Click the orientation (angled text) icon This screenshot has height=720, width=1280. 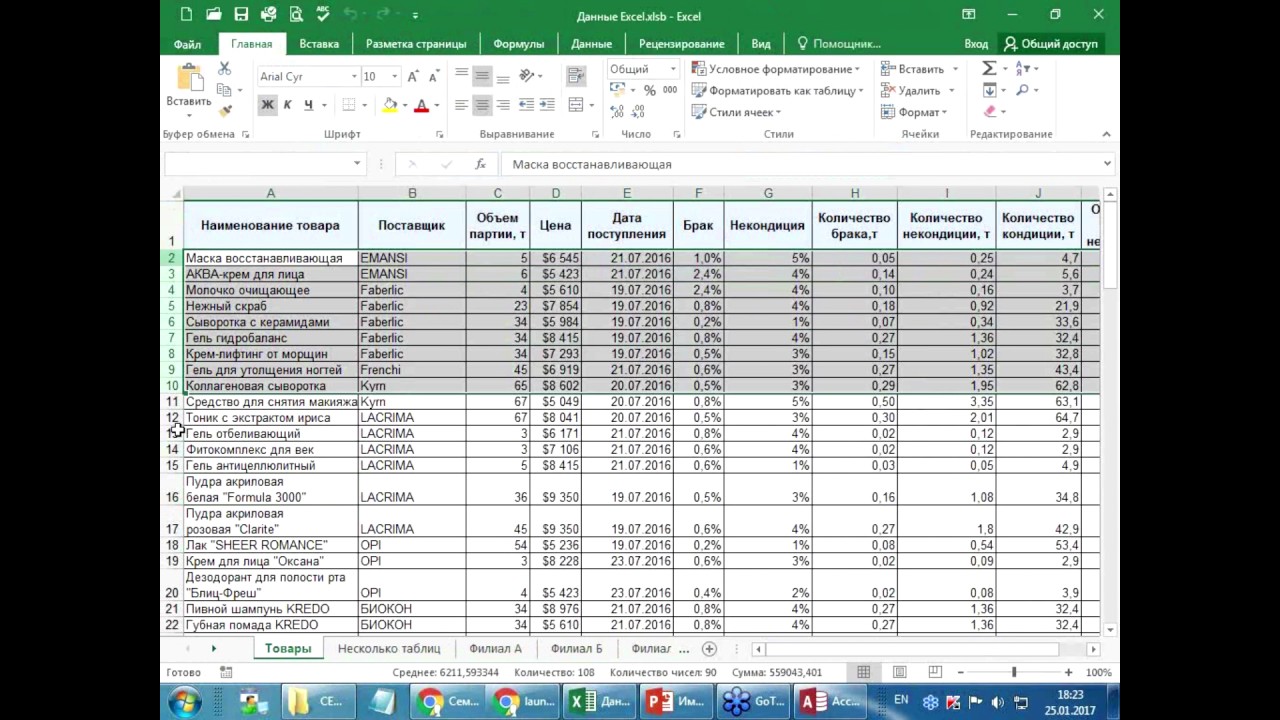pos(526,76)
